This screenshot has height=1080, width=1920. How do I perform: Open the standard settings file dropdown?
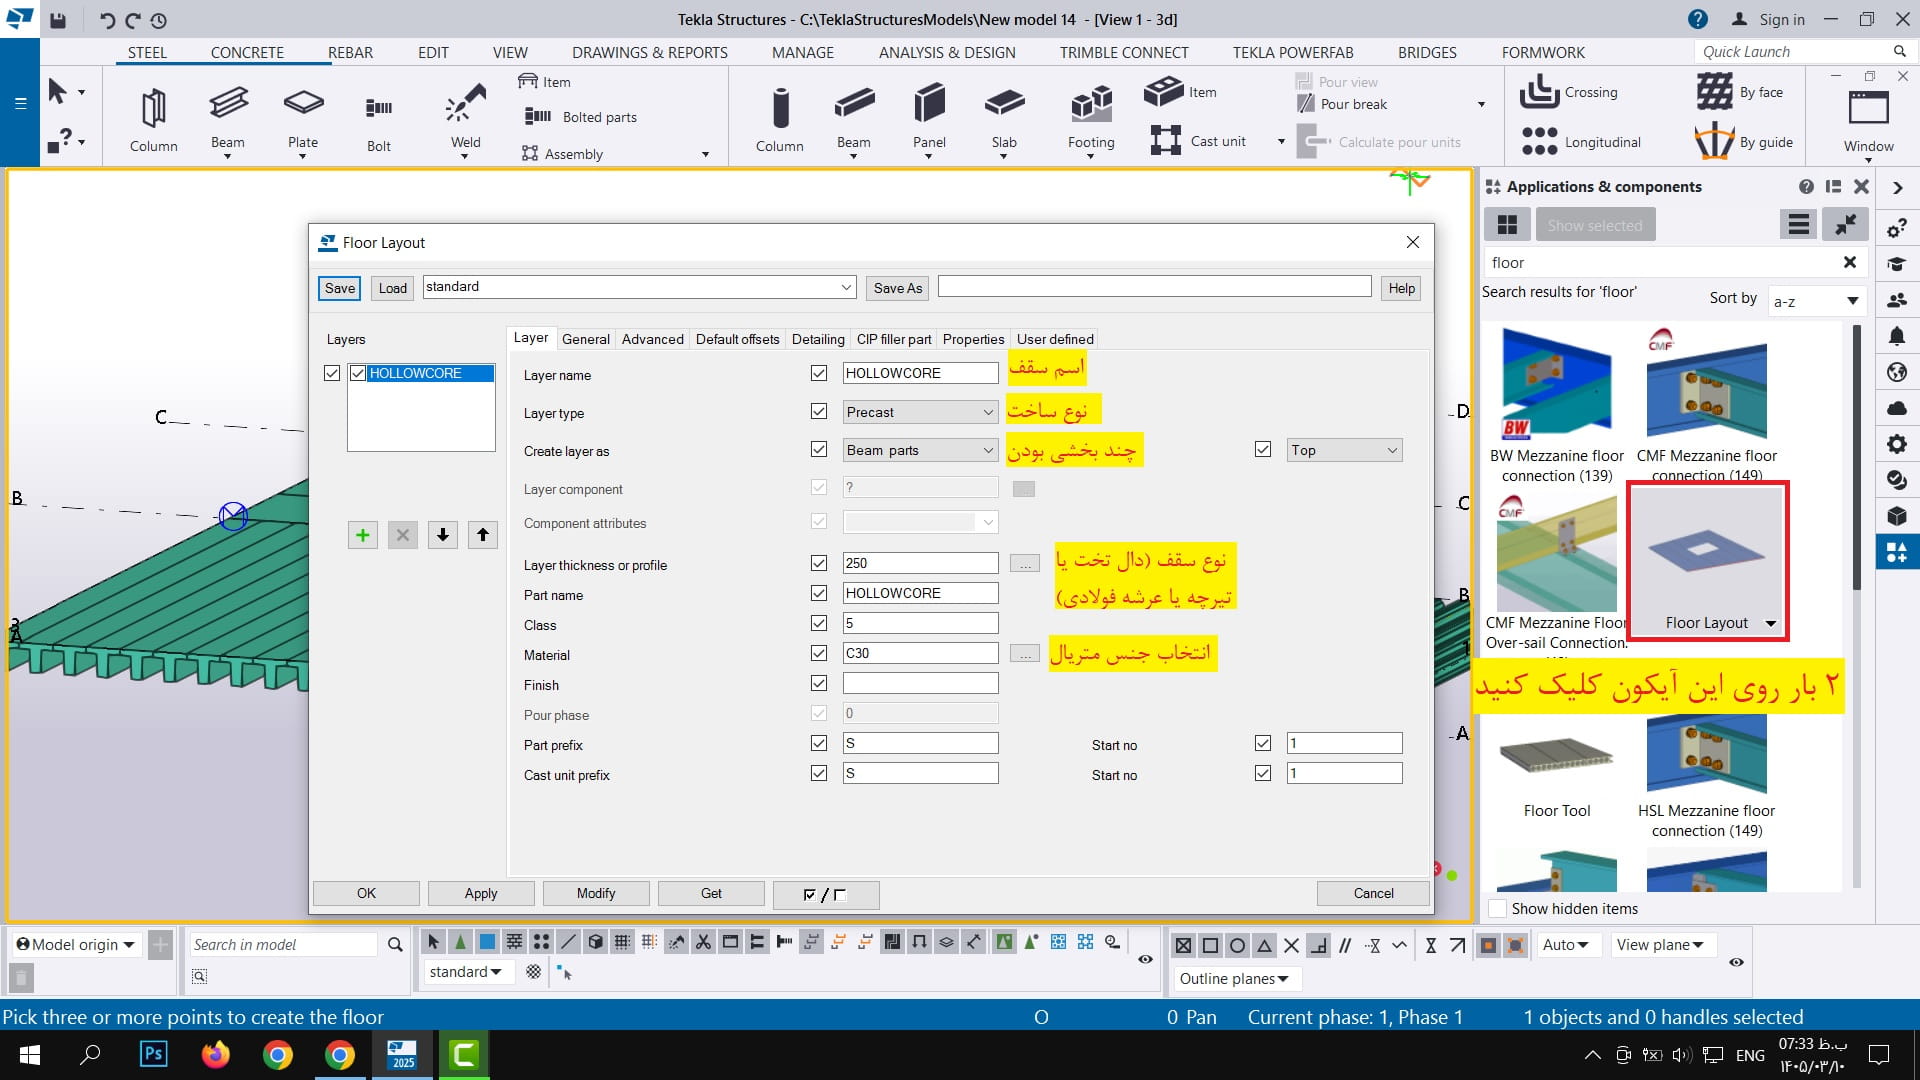click(x=639, y=287)
